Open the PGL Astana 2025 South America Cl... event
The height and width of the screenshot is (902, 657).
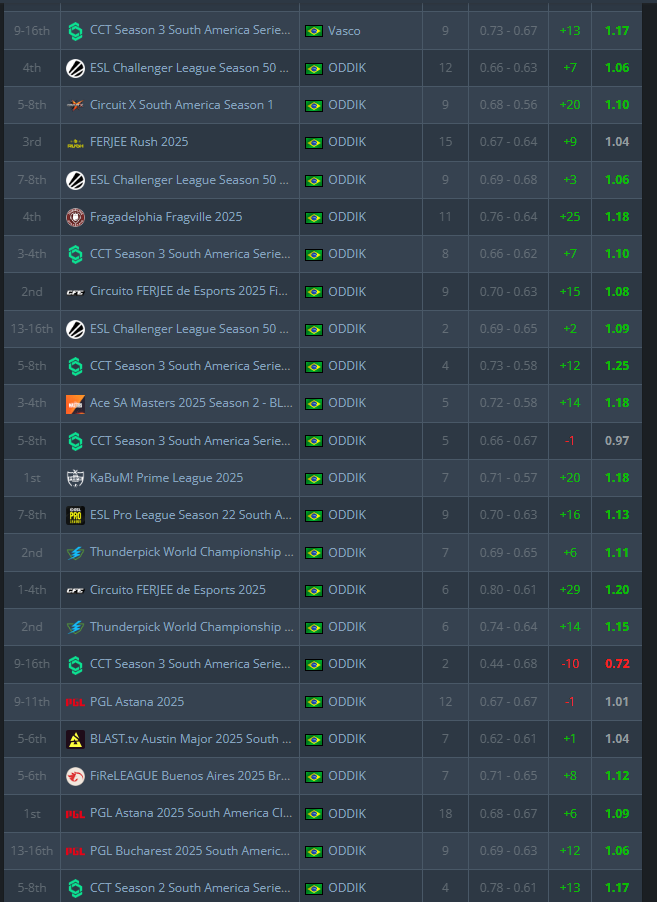tap(191, 813)
